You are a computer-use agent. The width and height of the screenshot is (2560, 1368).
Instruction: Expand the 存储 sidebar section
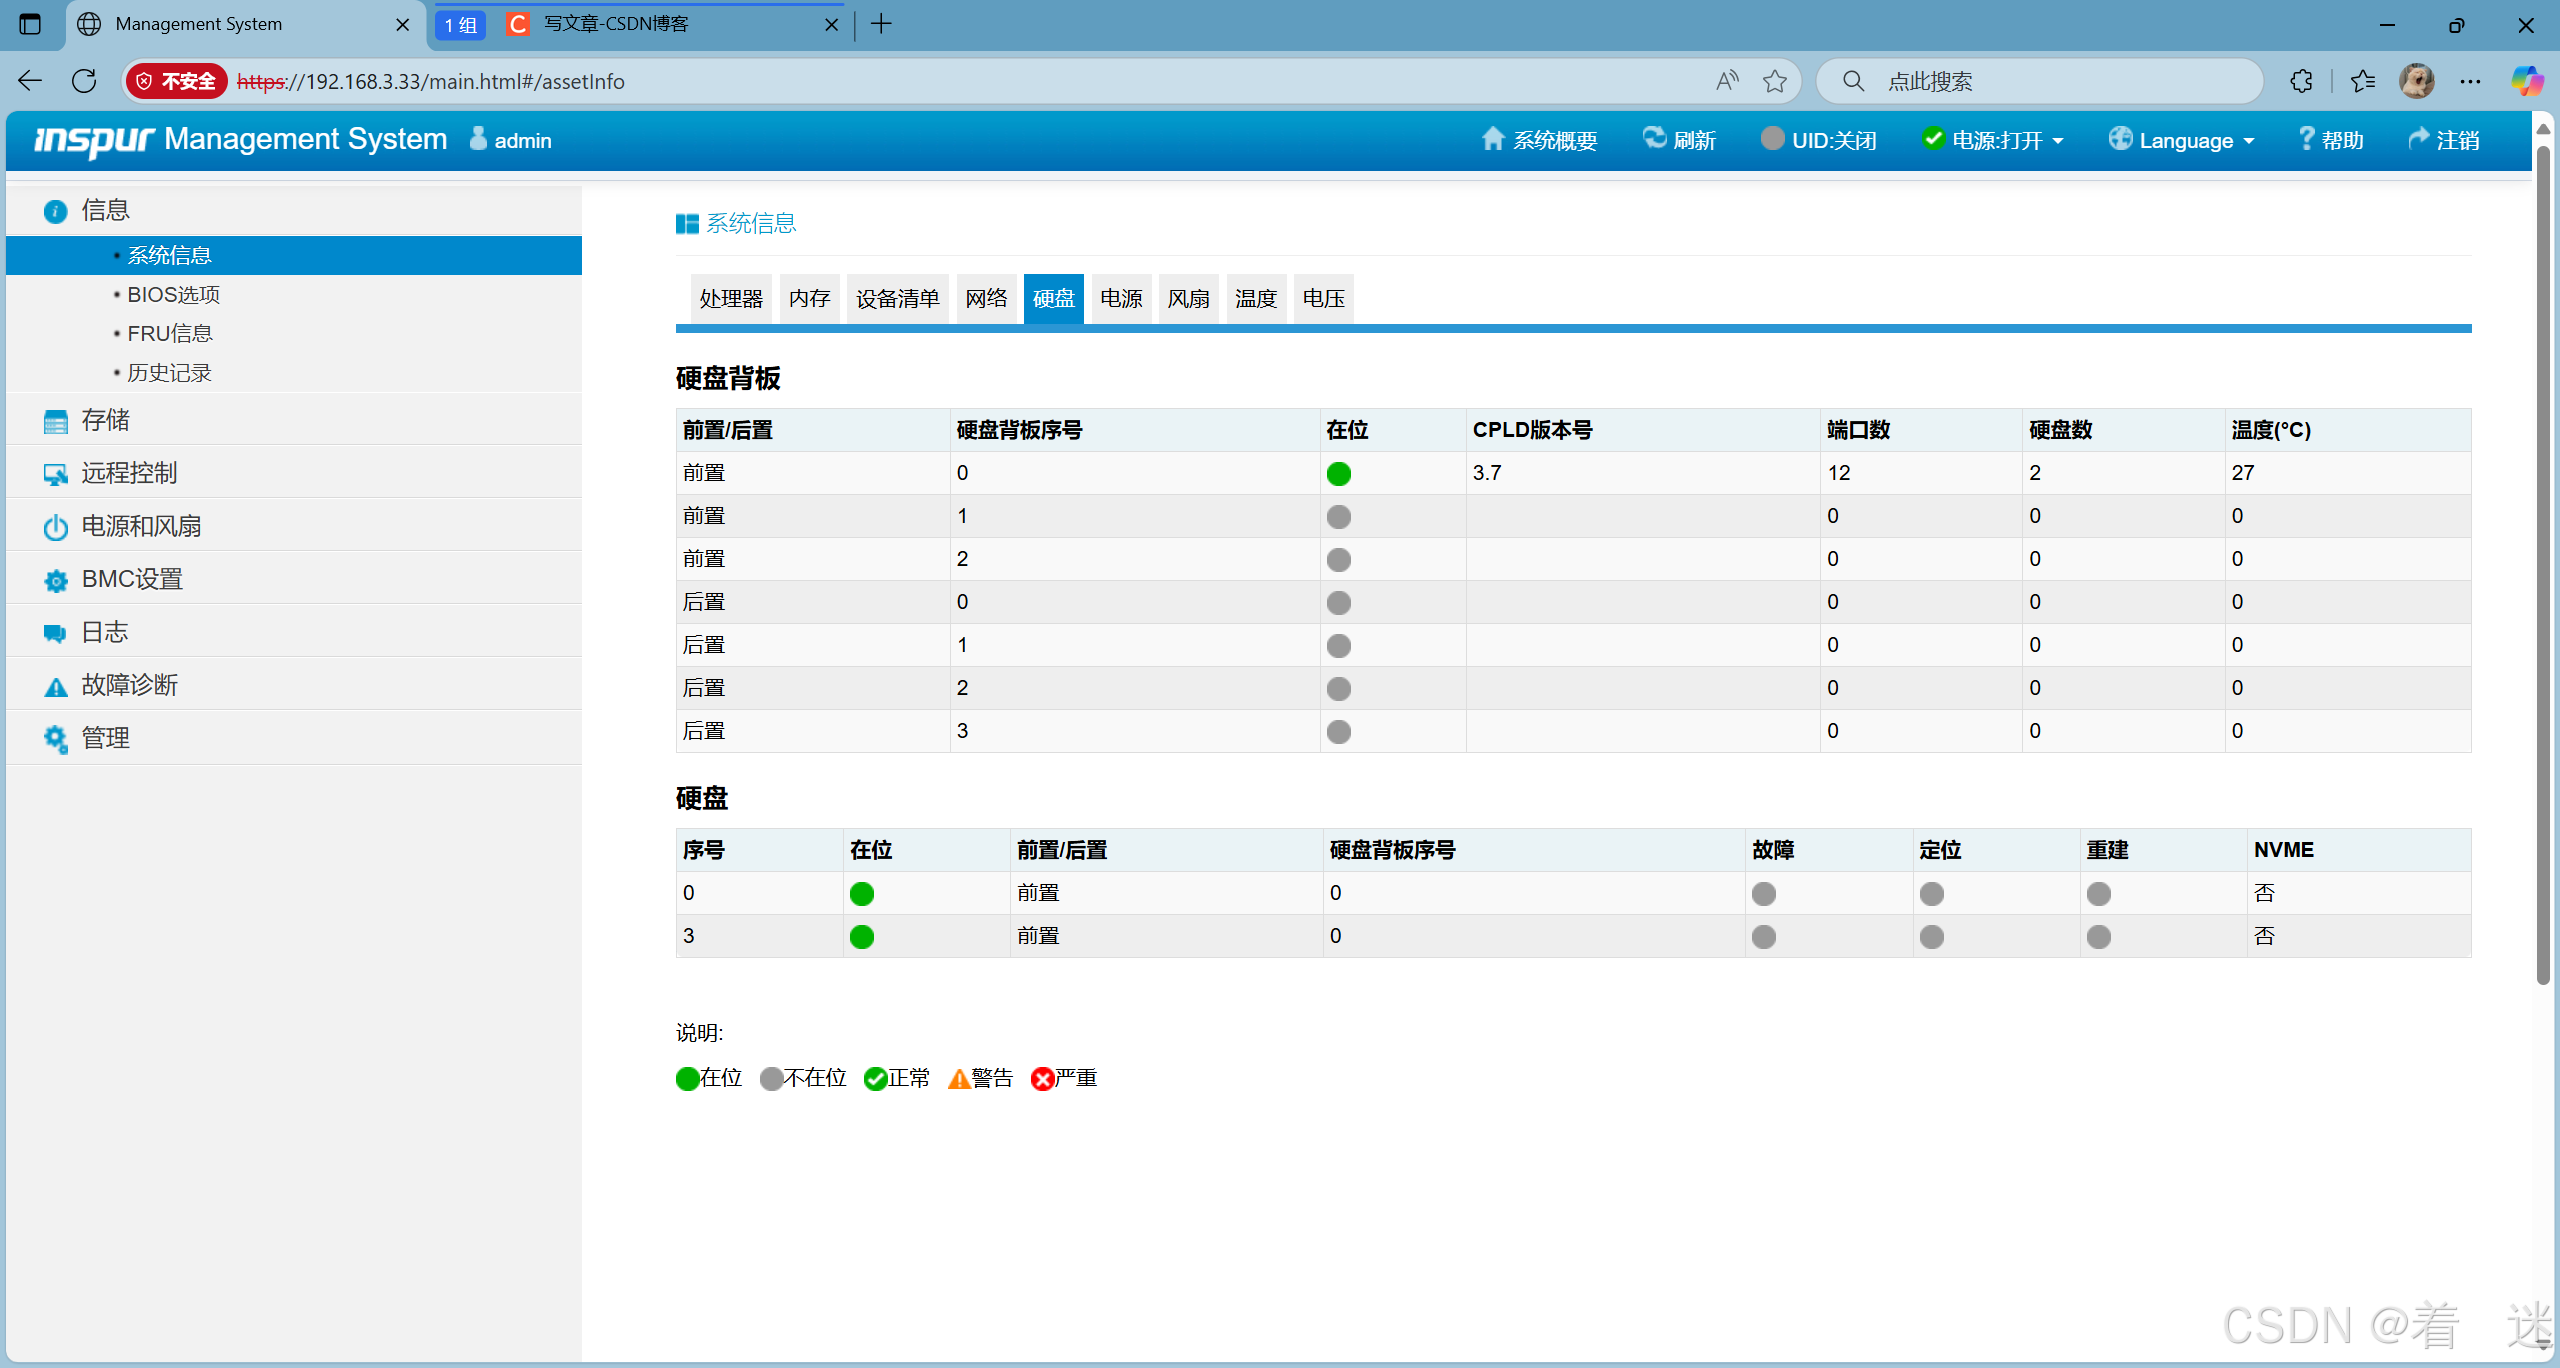click(x=105, y=420)
